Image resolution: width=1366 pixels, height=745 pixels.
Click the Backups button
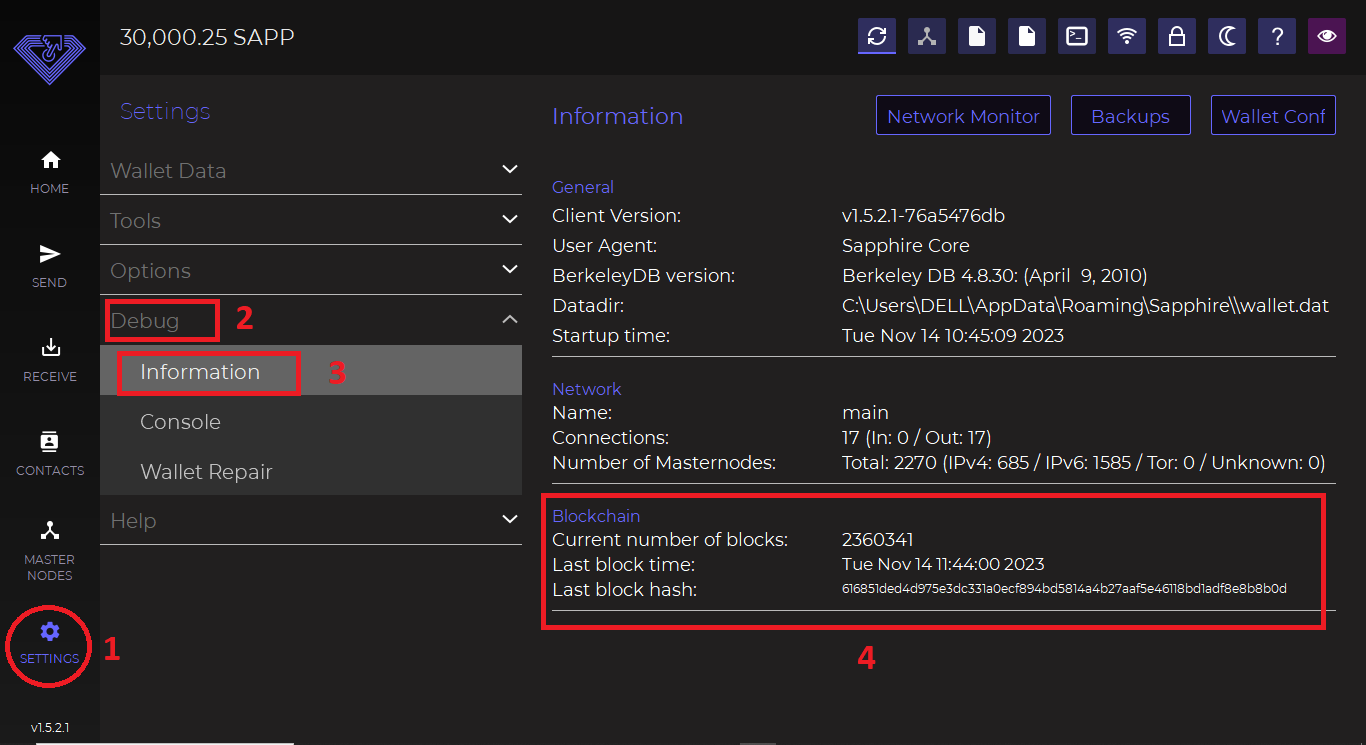[1130, 116]
